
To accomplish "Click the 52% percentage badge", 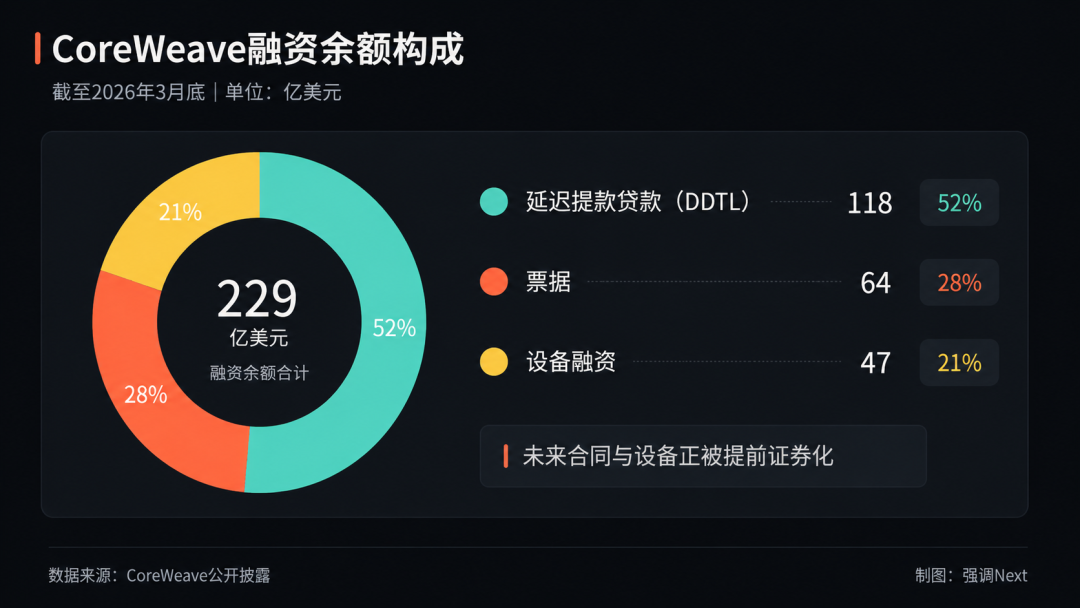I will pos(959,202).
